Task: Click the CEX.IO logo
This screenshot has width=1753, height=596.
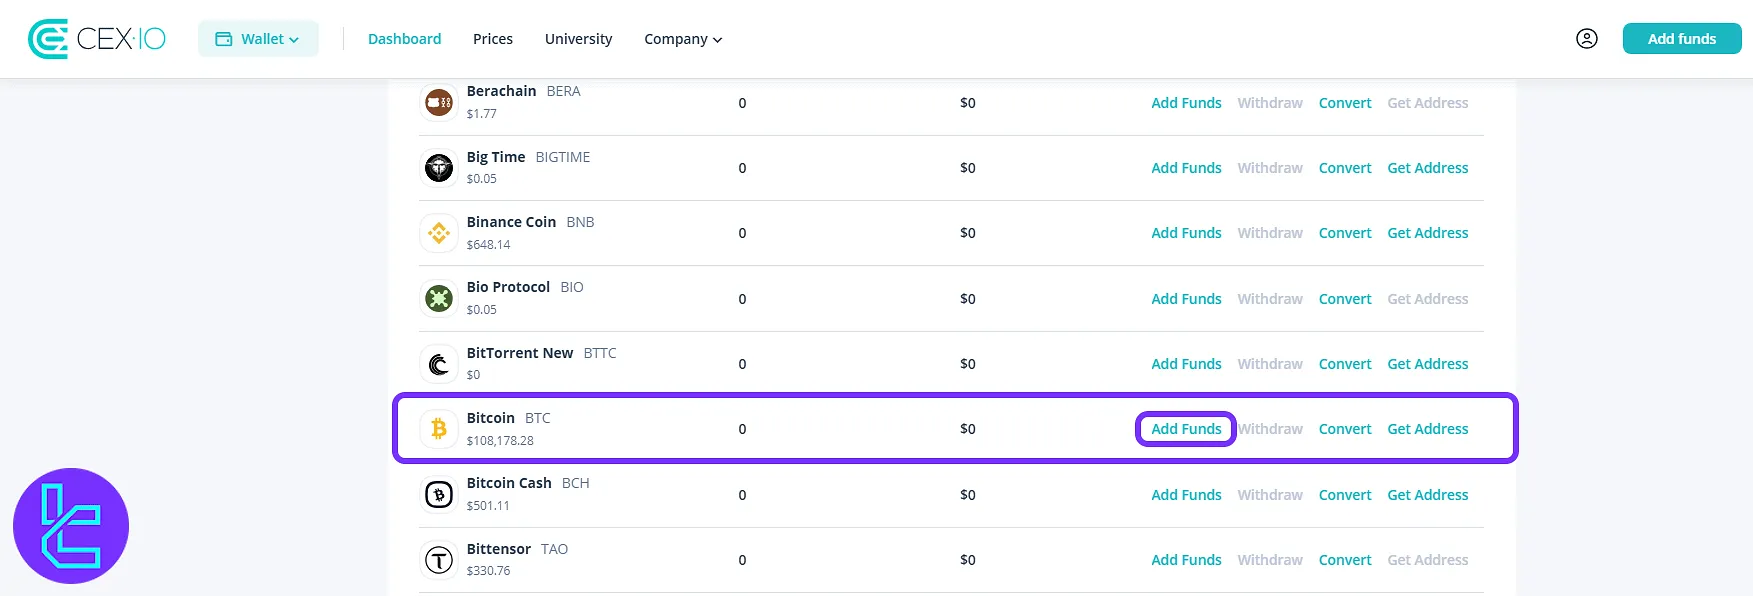Action: [97, 39]
